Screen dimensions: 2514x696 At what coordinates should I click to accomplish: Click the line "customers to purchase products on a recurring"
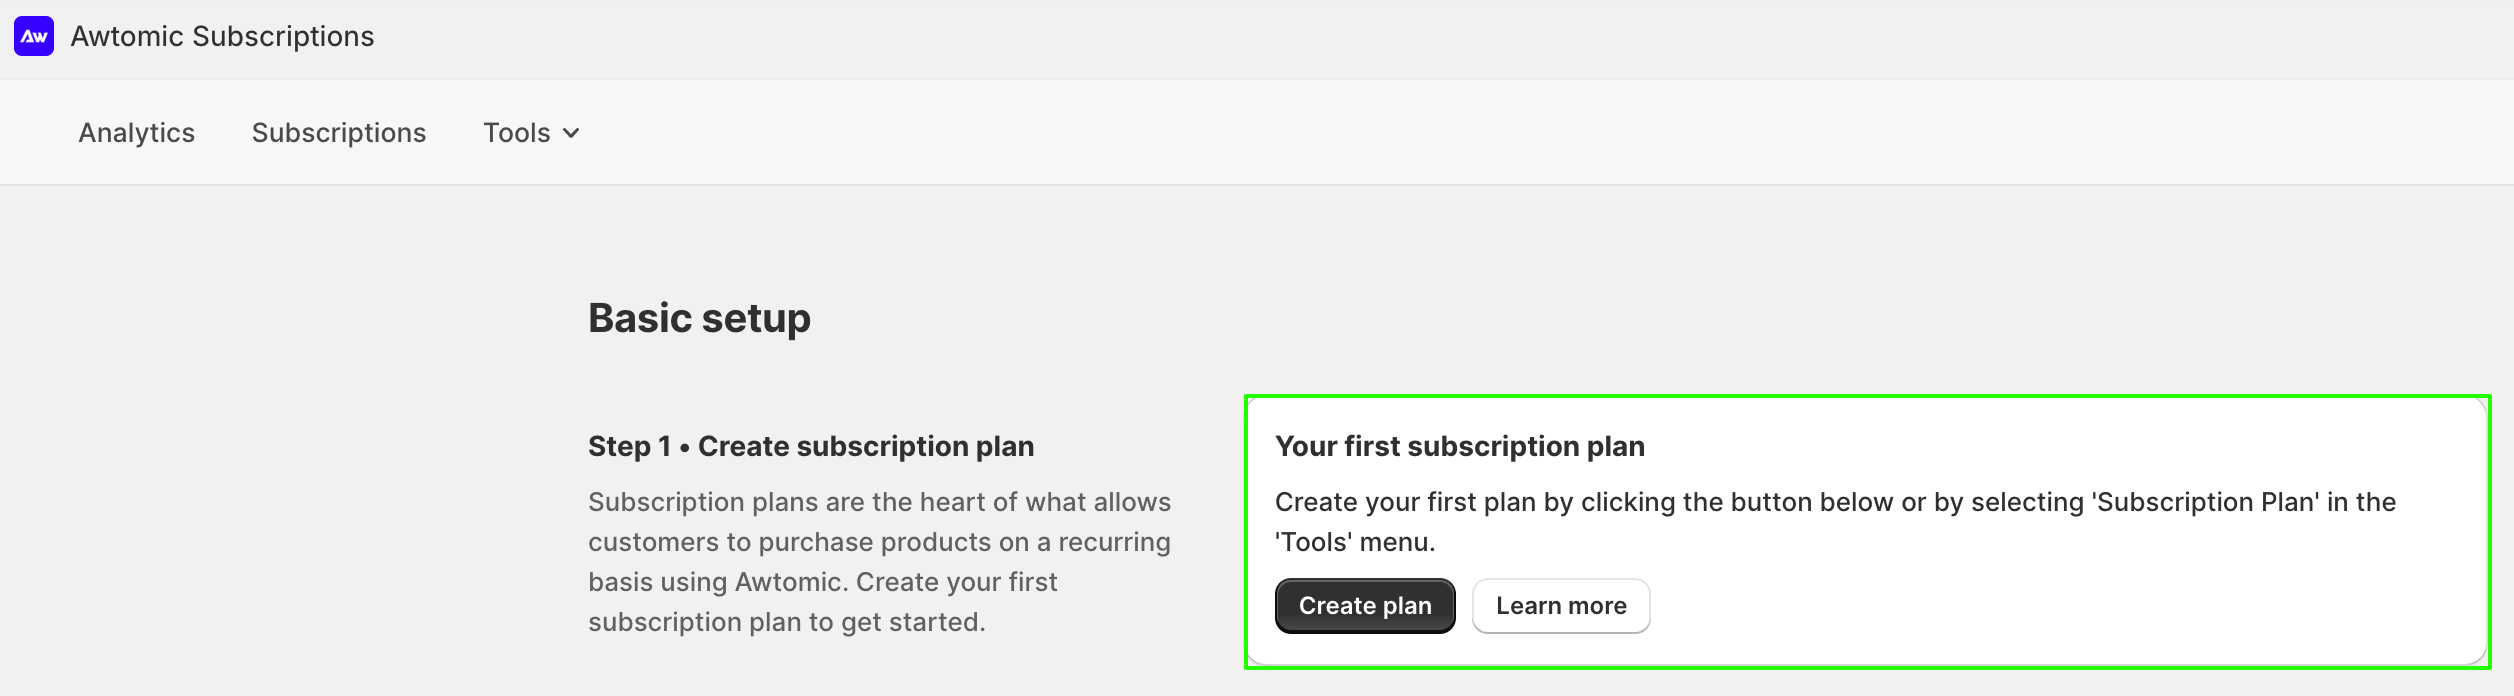point(879,542)
